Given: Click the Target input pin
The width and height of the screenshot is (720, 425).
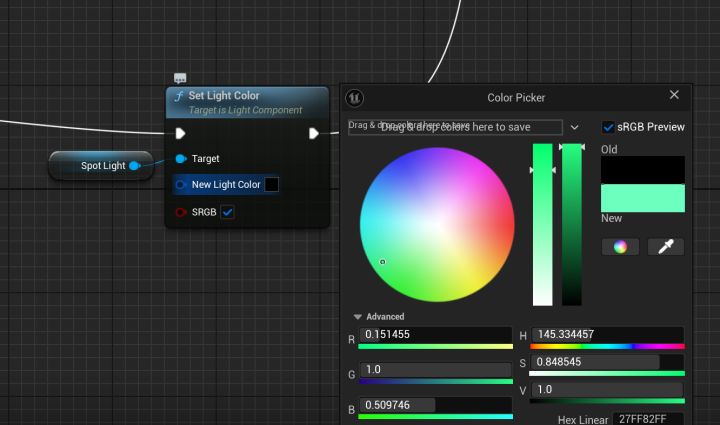Looking at the screenshot, I should (181, 159).
